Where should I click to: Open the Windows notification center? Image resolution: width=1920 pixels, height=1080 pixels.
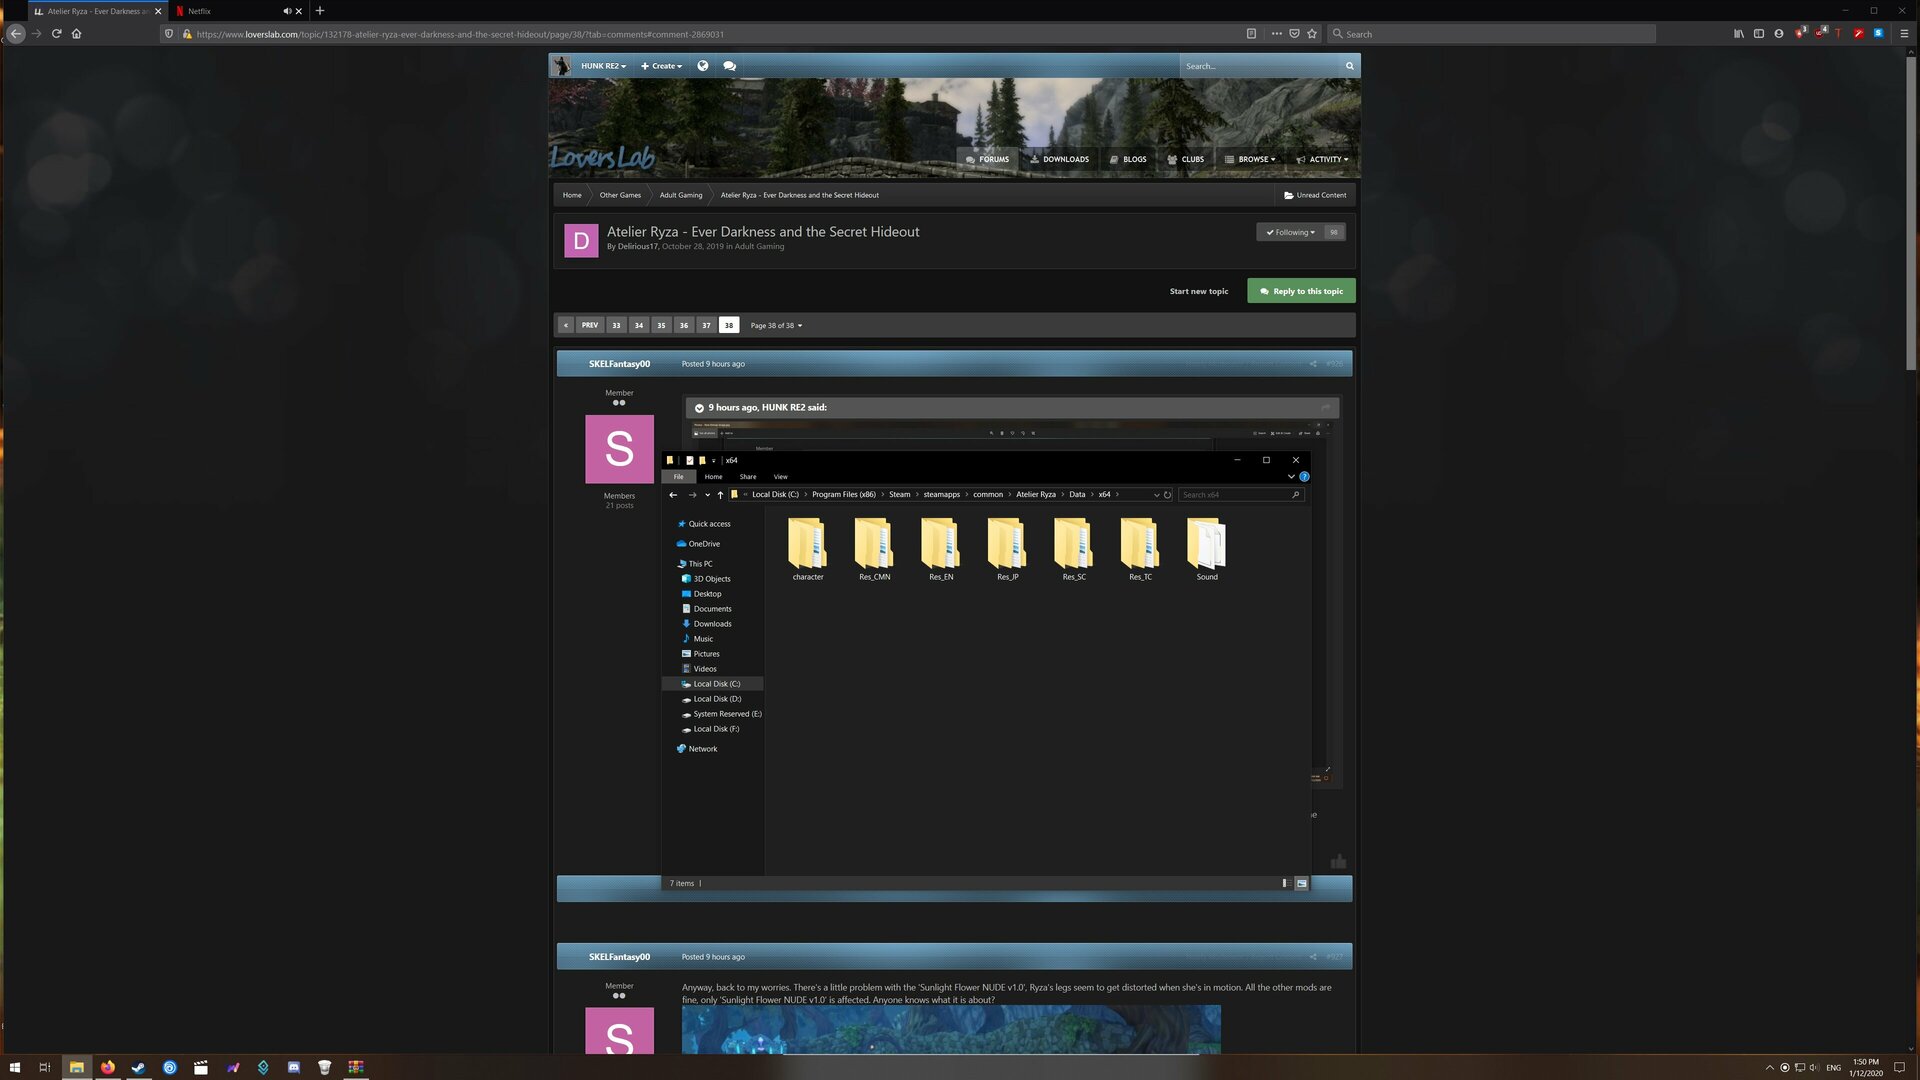tap(1899, 1067)
